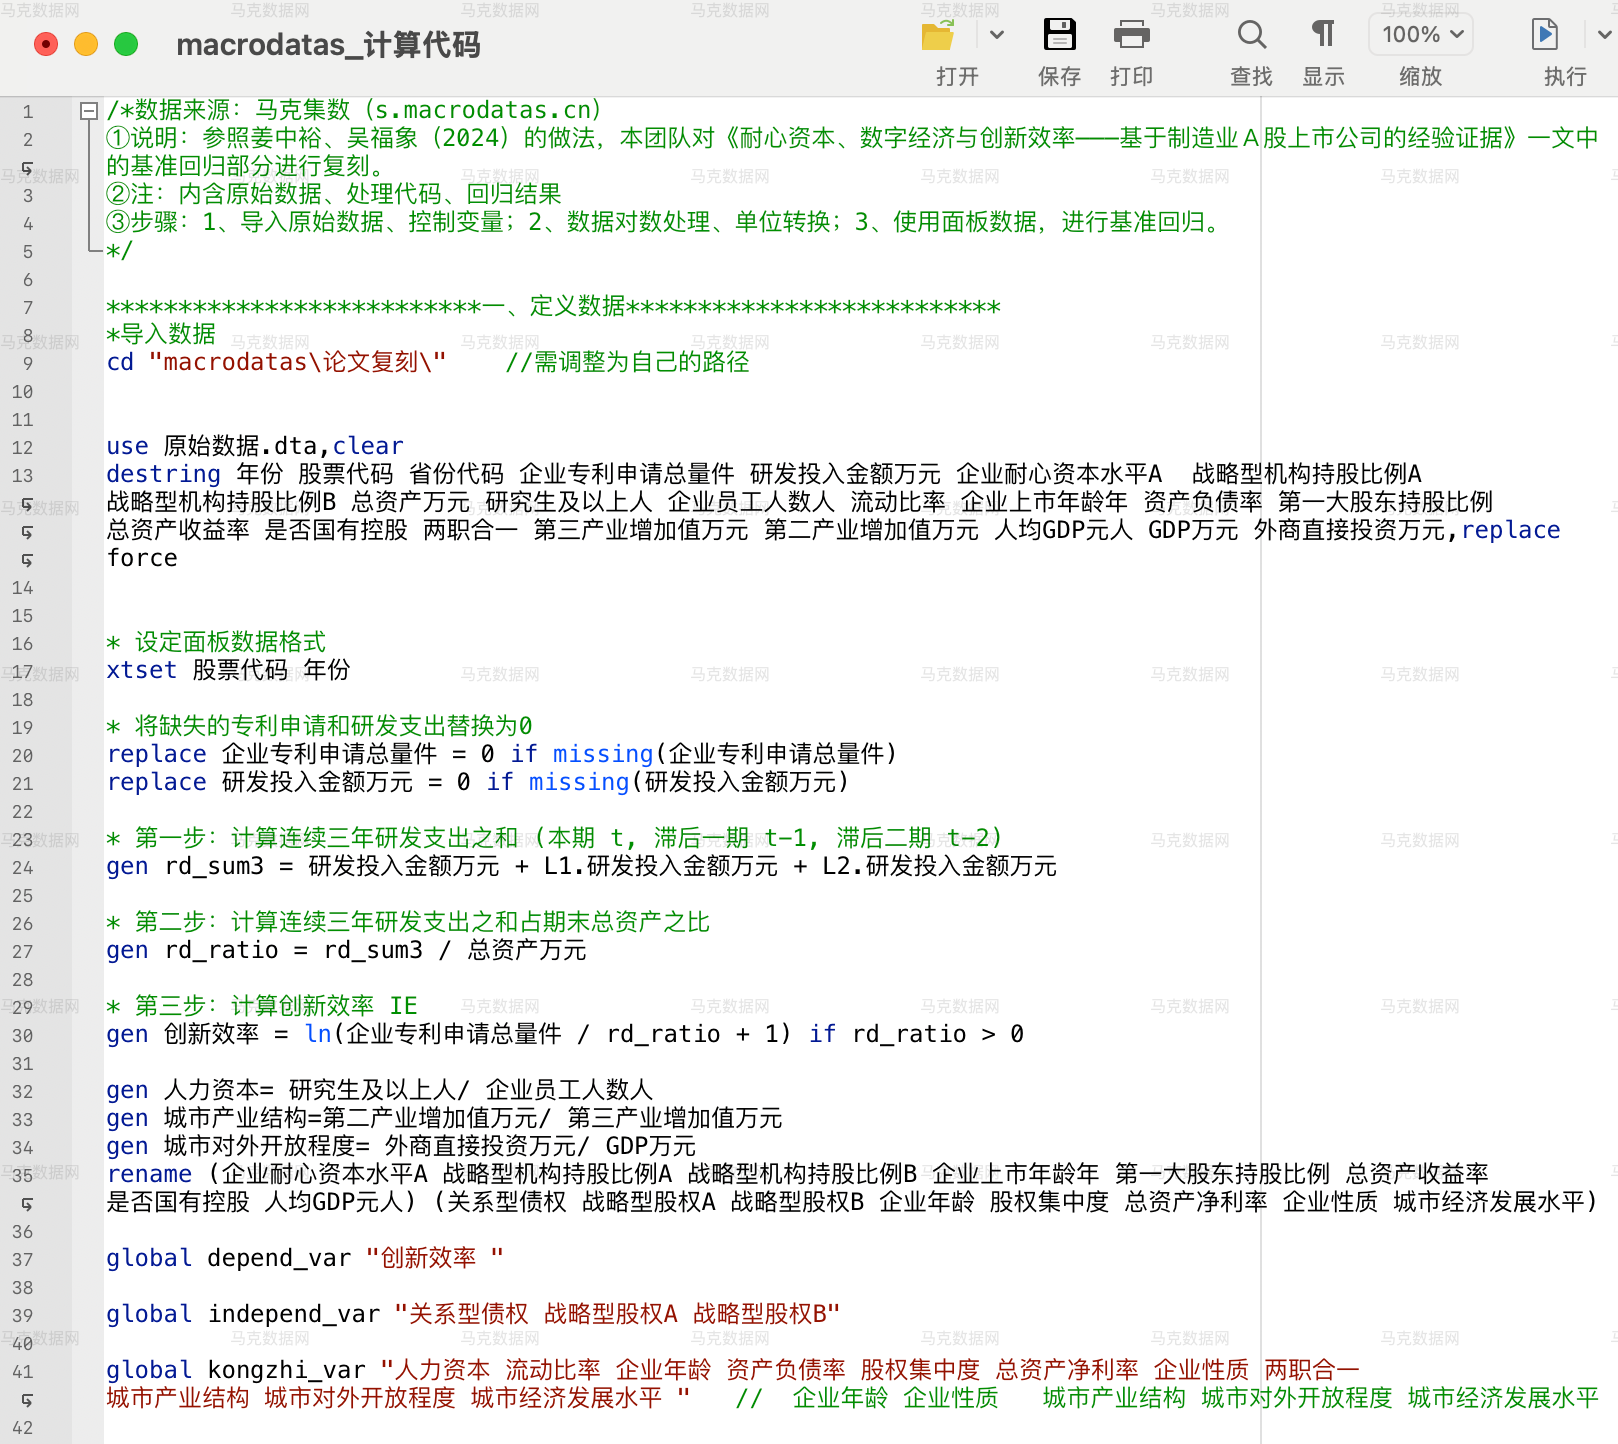The image size is (1618, 1444).
Task: Click the comment starting '* 第一步'
Action: point(554,838)
